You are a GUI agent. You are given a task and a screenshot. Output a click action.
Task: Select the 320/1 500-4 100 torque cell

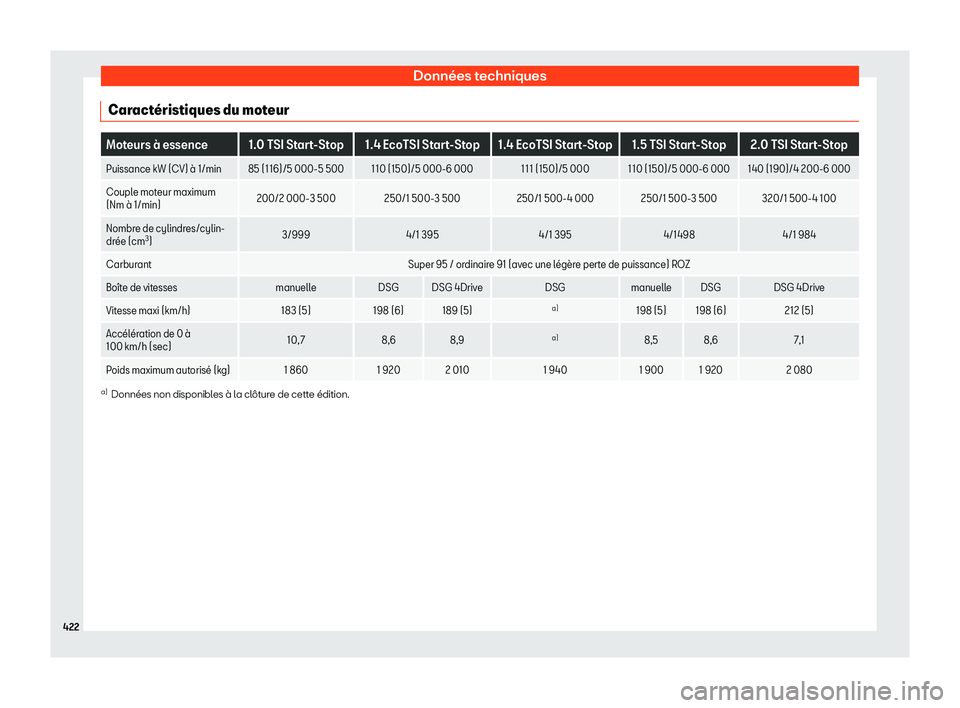799,198
